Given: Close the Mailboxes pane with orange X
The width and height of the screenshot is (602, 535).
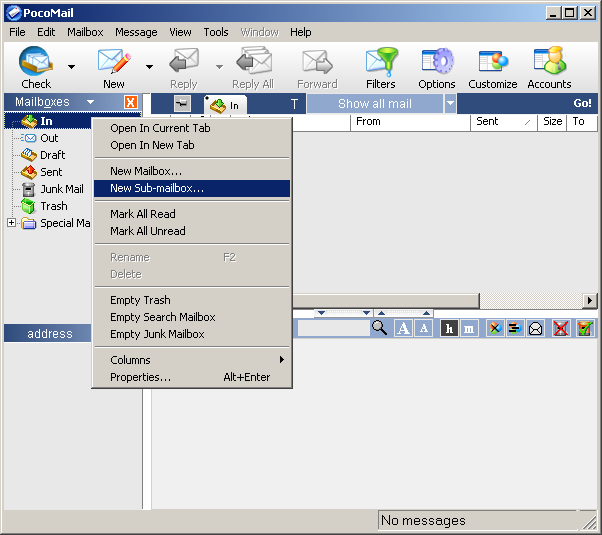Looking at the screenshot, I should tap(131, 102).
